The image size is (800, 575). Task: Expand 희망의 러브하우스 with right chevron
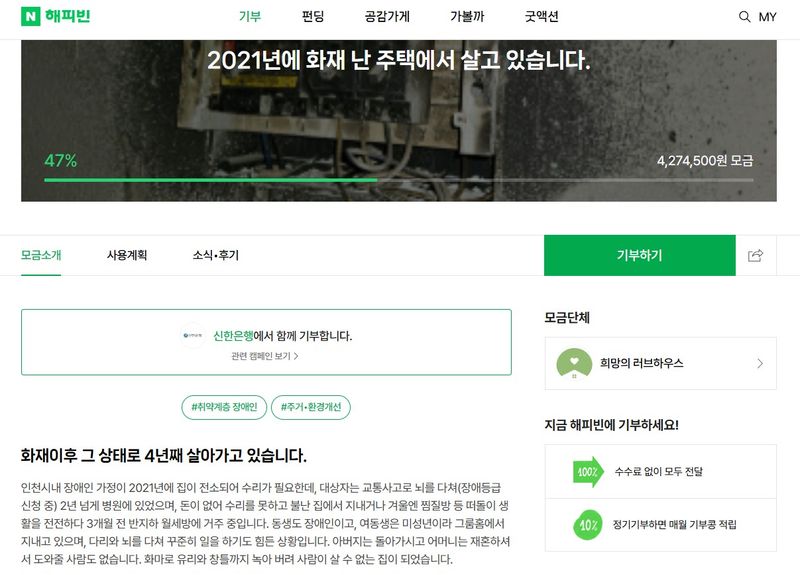[x=760, y=363]
